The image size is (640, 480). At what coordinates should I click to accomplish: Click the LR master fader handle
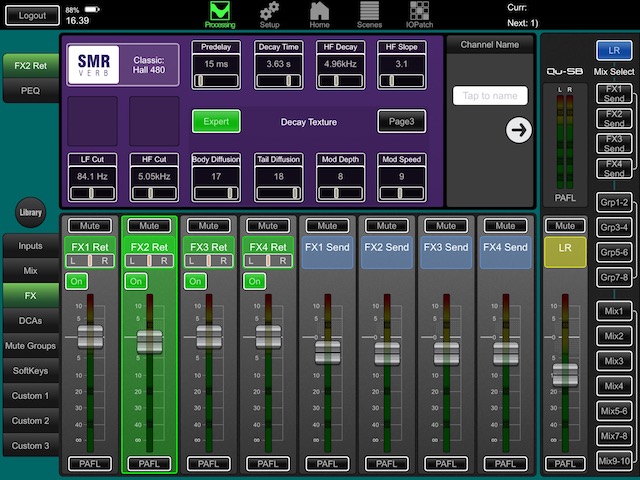coord(565,375)
